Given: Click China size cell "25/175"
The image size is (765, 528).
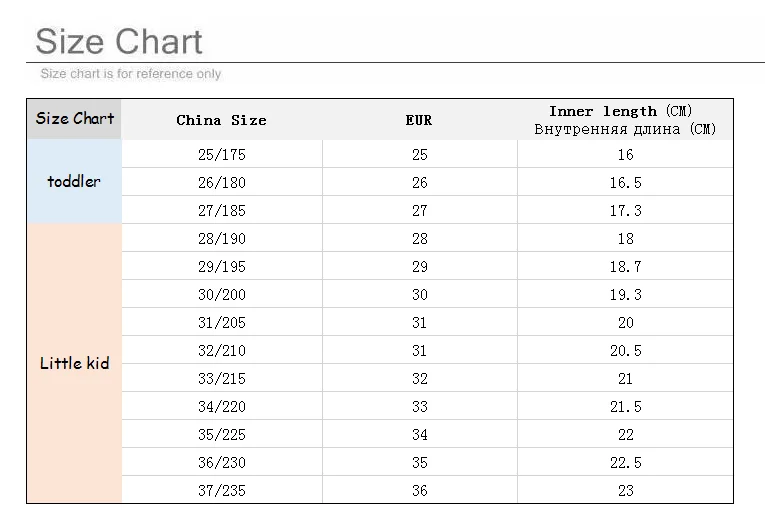Looking at the screenshot, I should (221, 155).
